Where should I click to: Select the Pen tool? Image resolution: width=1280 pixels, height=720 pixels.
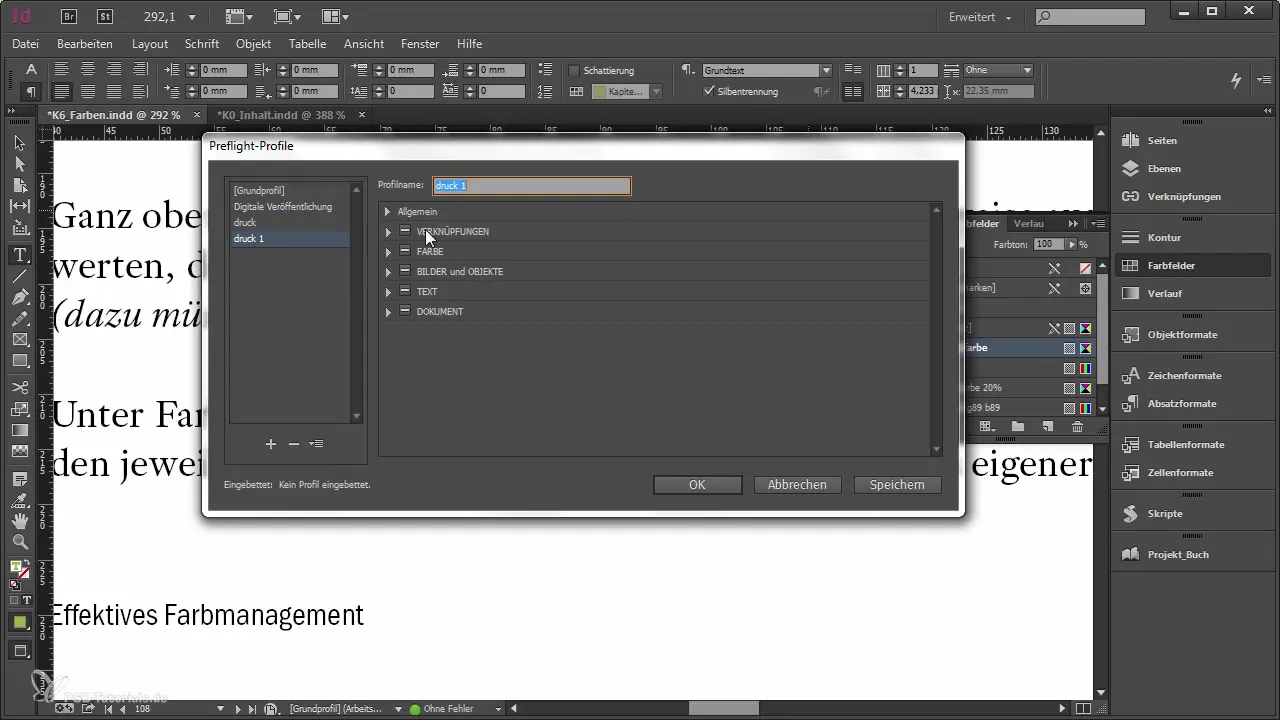pos(19,298)
